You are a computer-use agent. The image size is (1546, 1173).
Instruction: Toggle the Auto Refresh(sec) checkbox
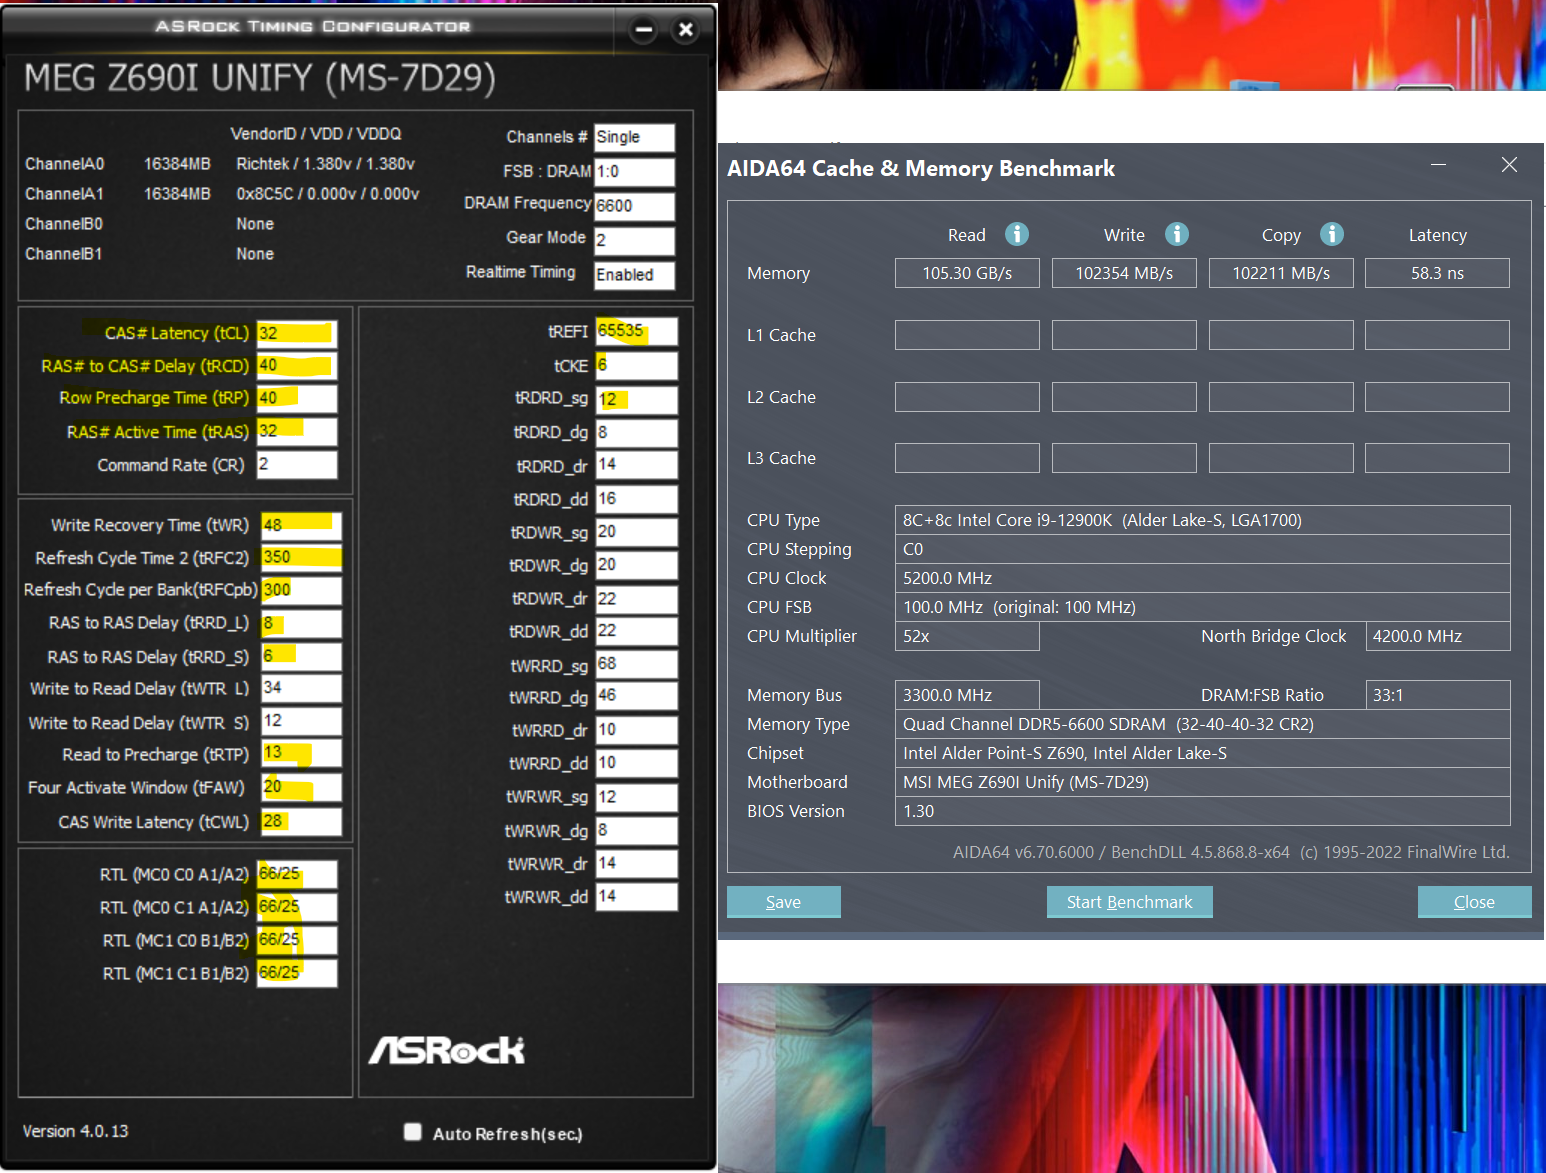point(412,1132)
